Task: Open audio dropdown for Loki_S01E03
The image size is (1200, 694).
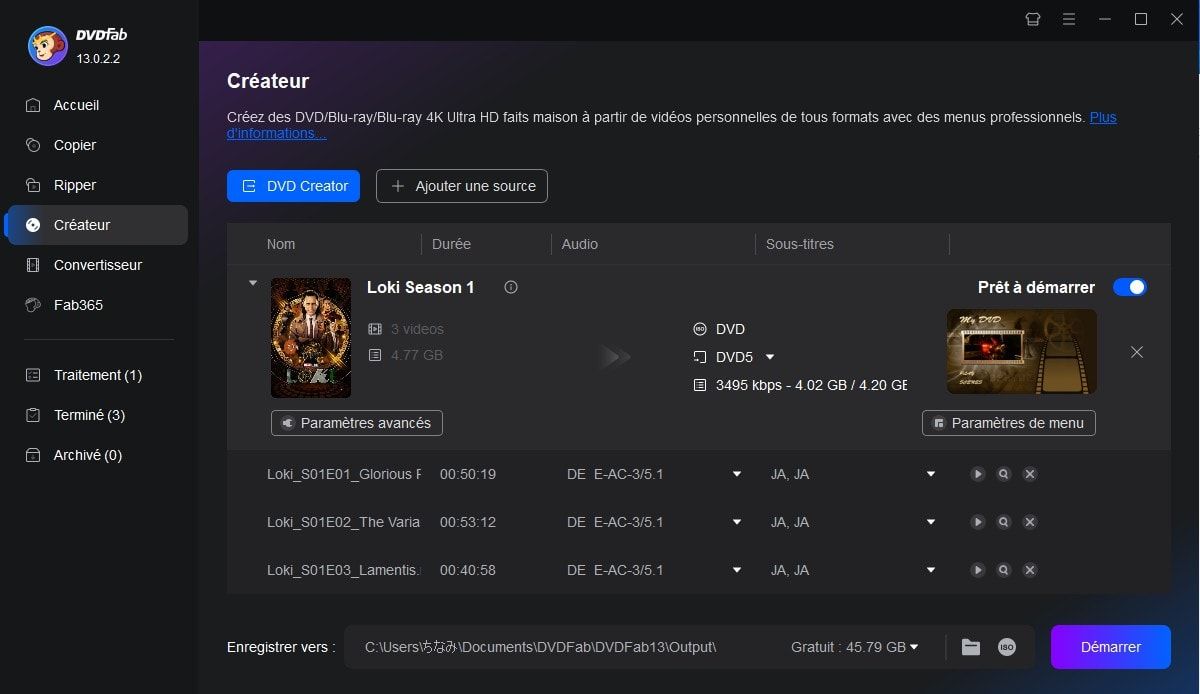Action: tap(737, 570)
